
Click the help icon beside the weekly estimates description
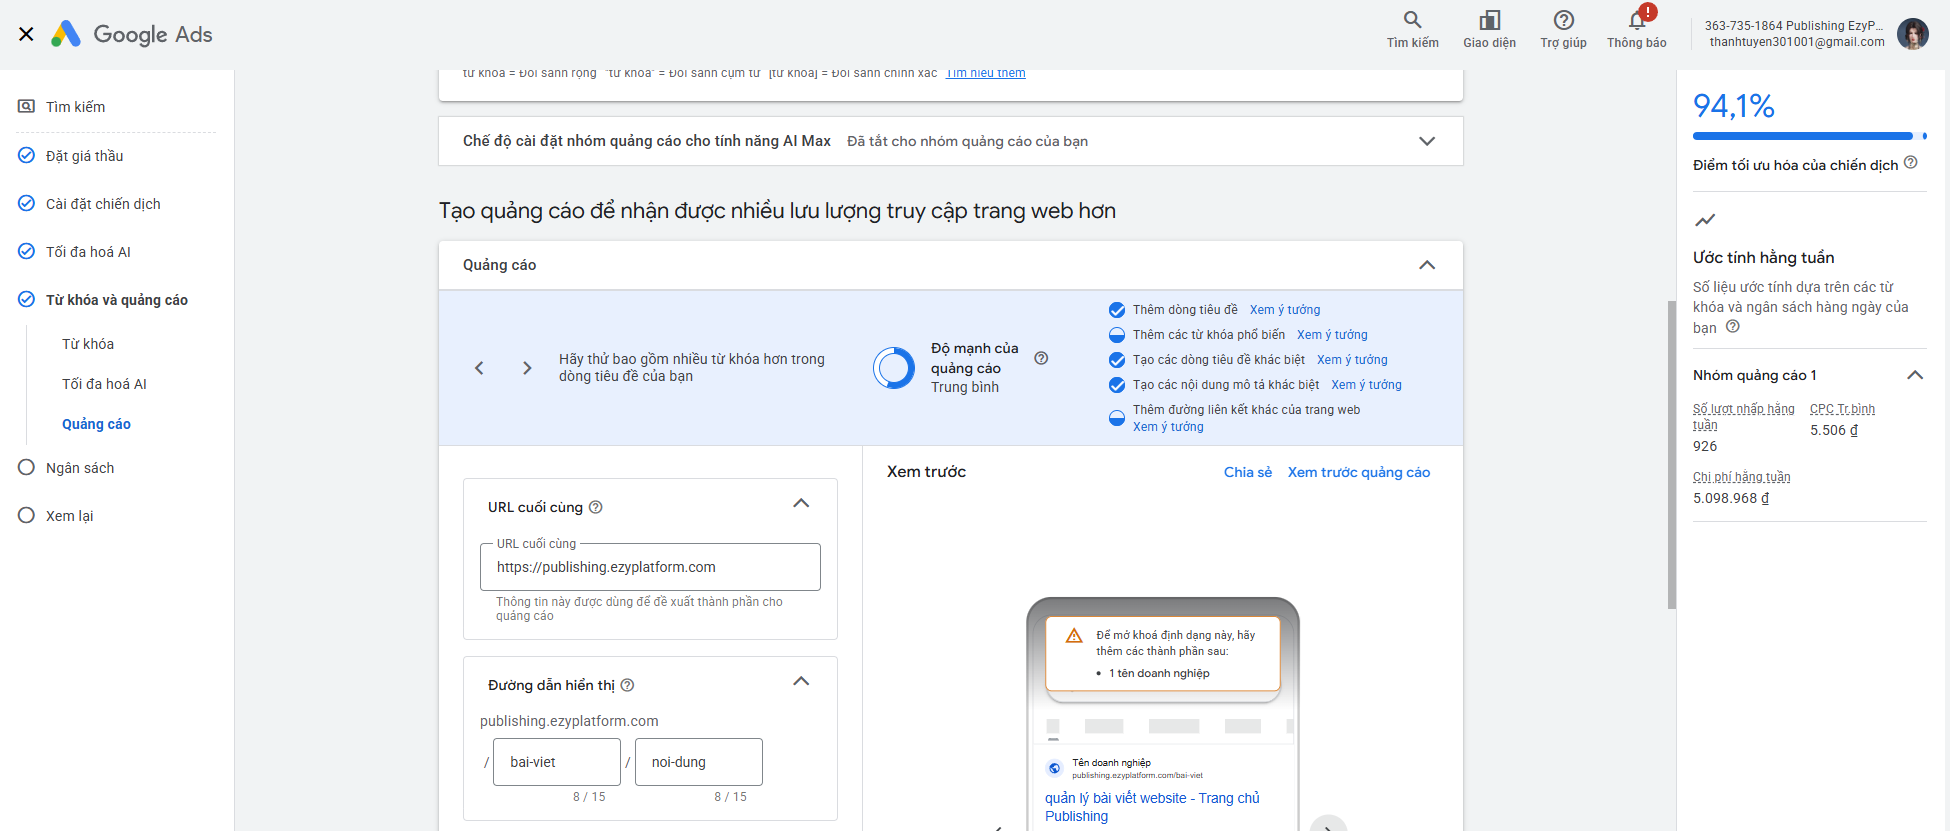pos(1733,327)
